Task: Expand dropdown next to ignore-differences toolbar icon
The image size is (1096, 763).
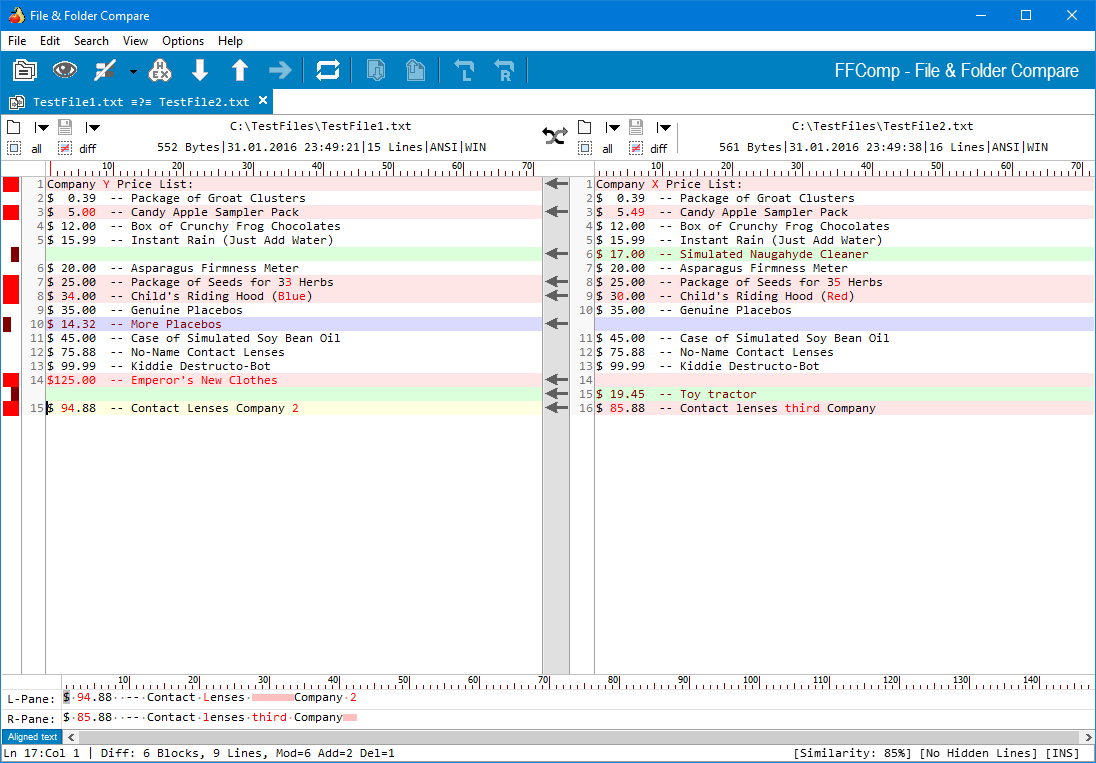Action: point(133,71)
